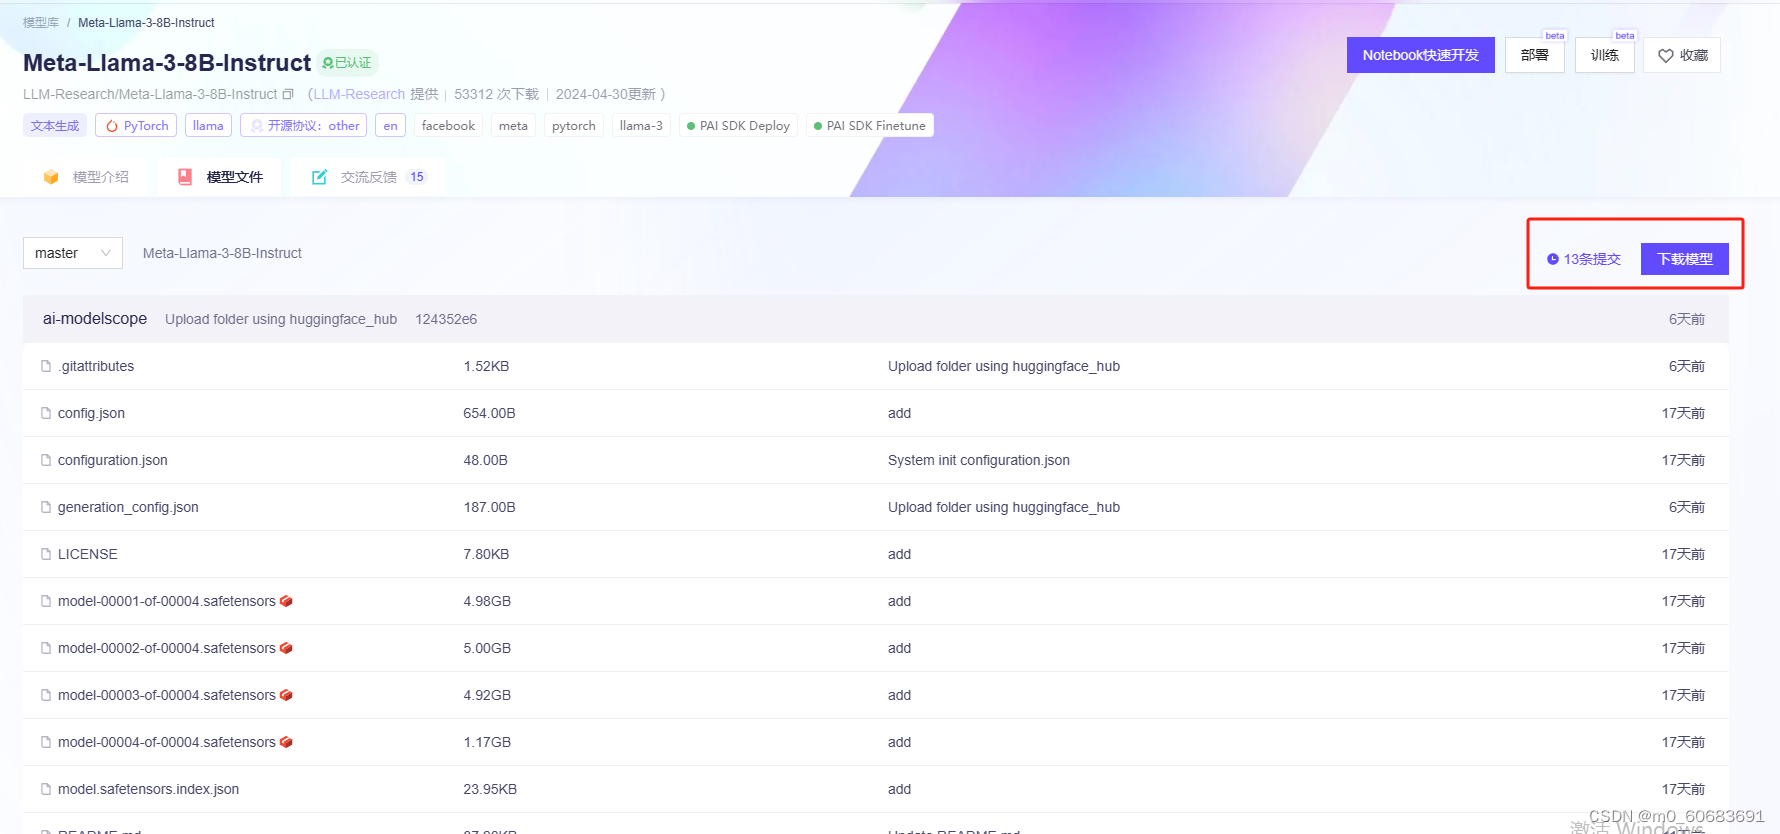This screenshot has height=834, width=1780.
Task: Click the PAI SDK Deploy tag
Action: point(738,125)
